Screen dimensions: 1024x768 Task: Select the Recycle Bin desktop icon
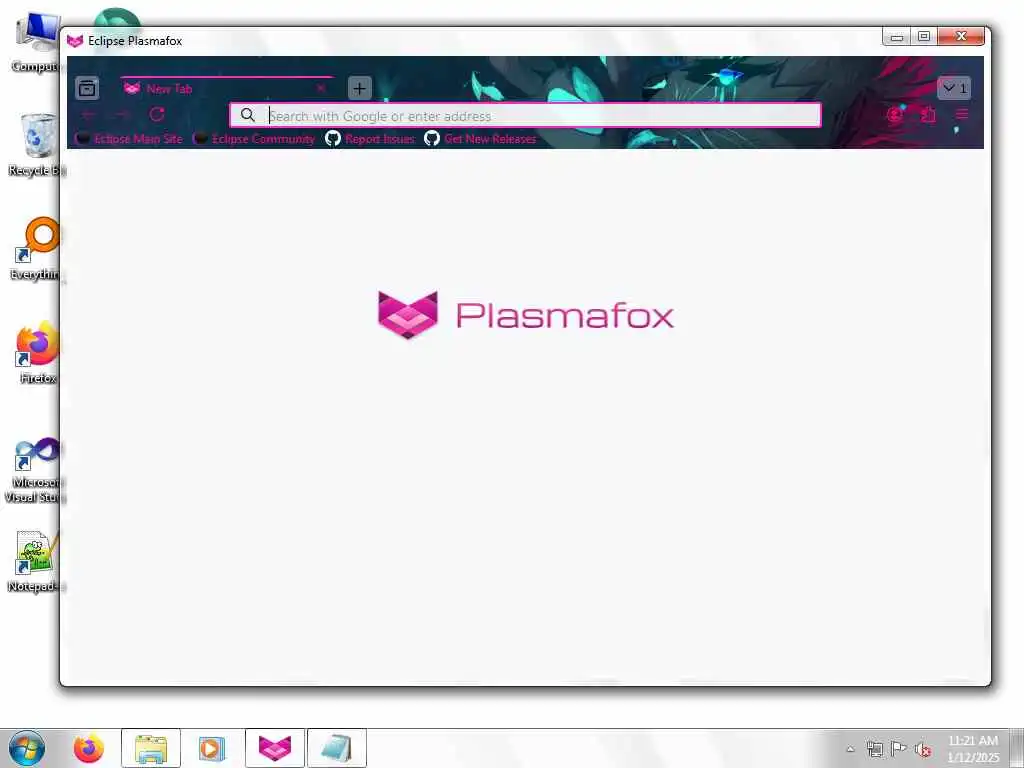[x=37, y=144]
